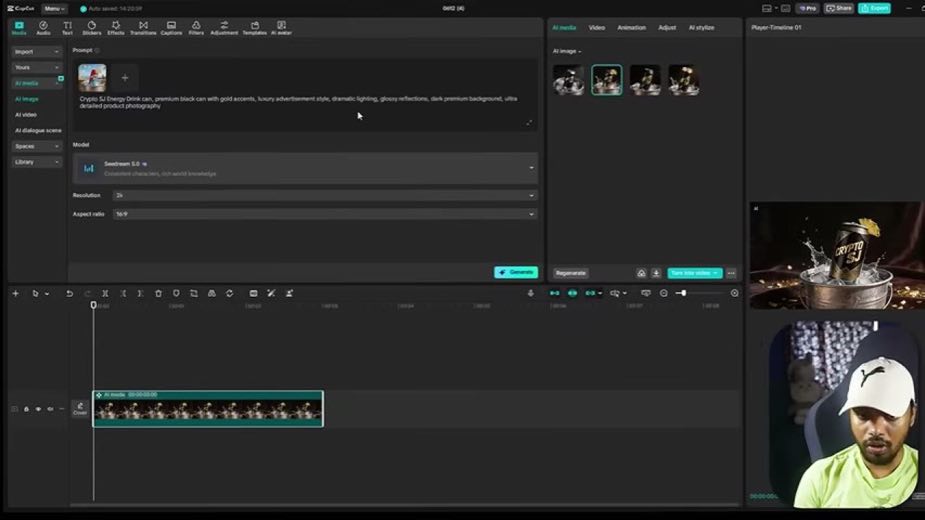The image size is (925, 520).
Task: Click the Regenerate button
Action: click(x=570, y=273)
